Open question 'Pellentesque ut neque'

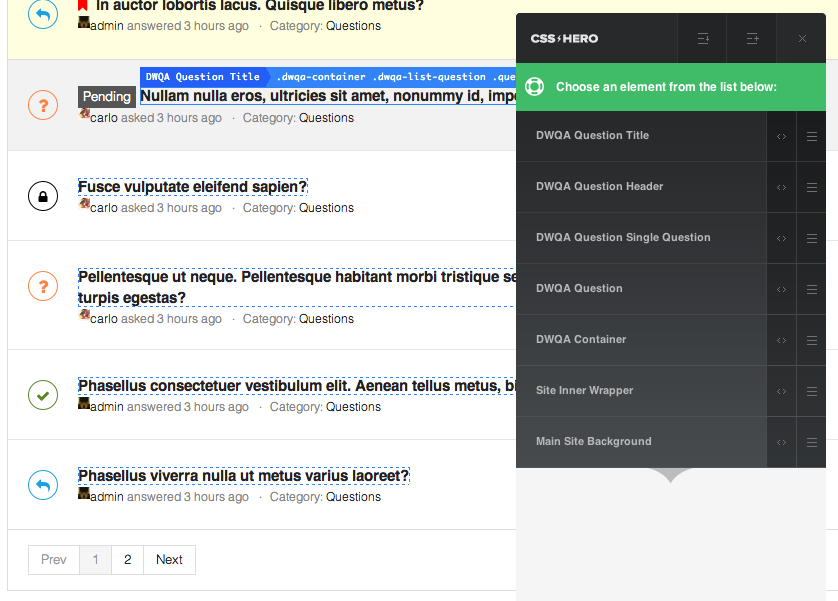(297, 287)
